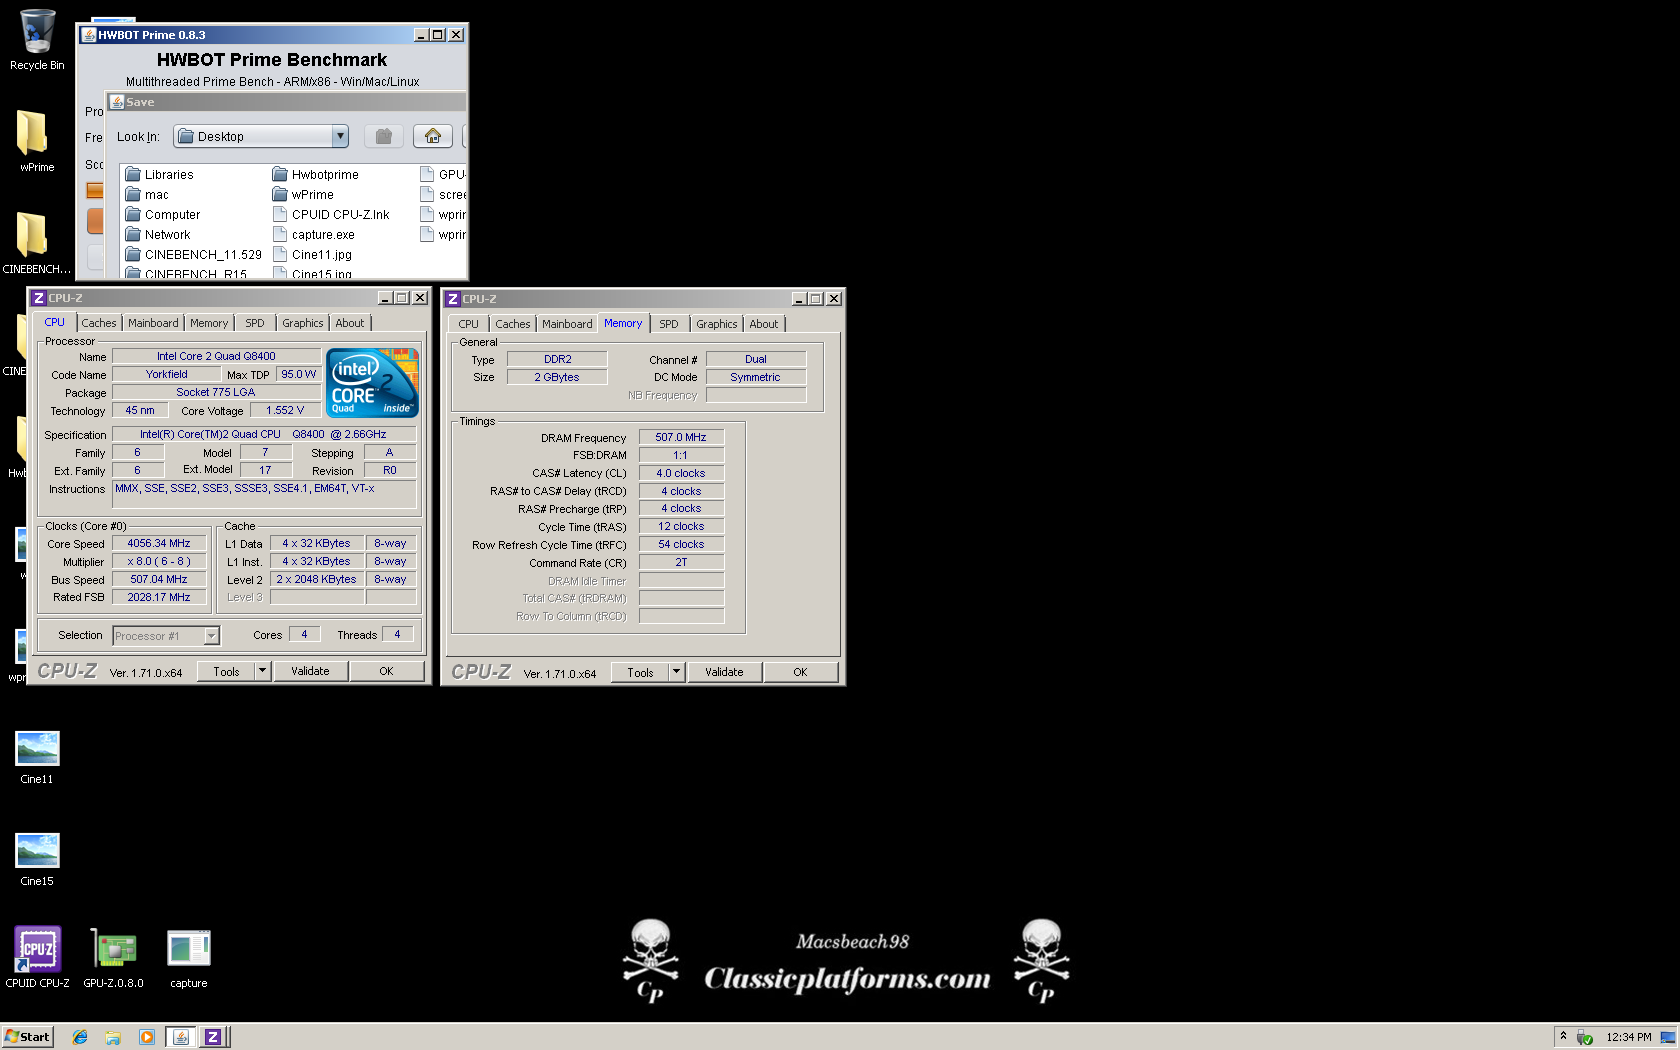Screen dimensions: 1680x1050
Task: Click Validate in the left CPU-Z window
Action: click(310, 671)
